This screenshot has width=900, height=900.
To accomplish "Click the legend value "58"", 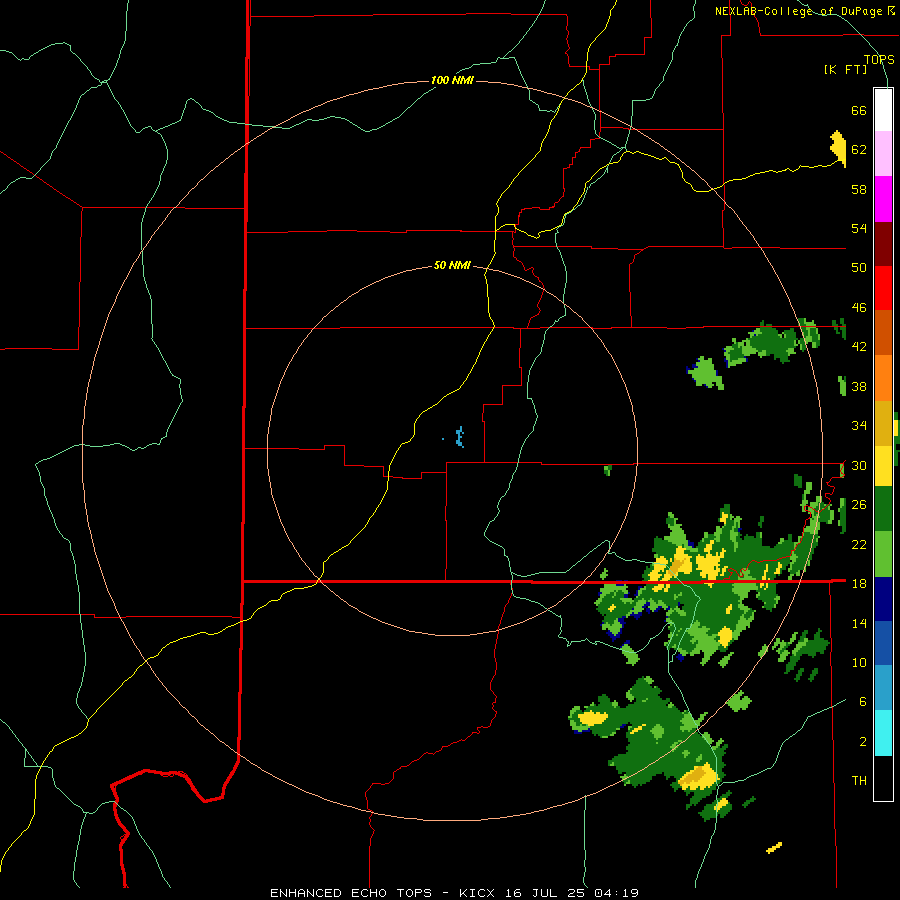I will pos(859,189).
